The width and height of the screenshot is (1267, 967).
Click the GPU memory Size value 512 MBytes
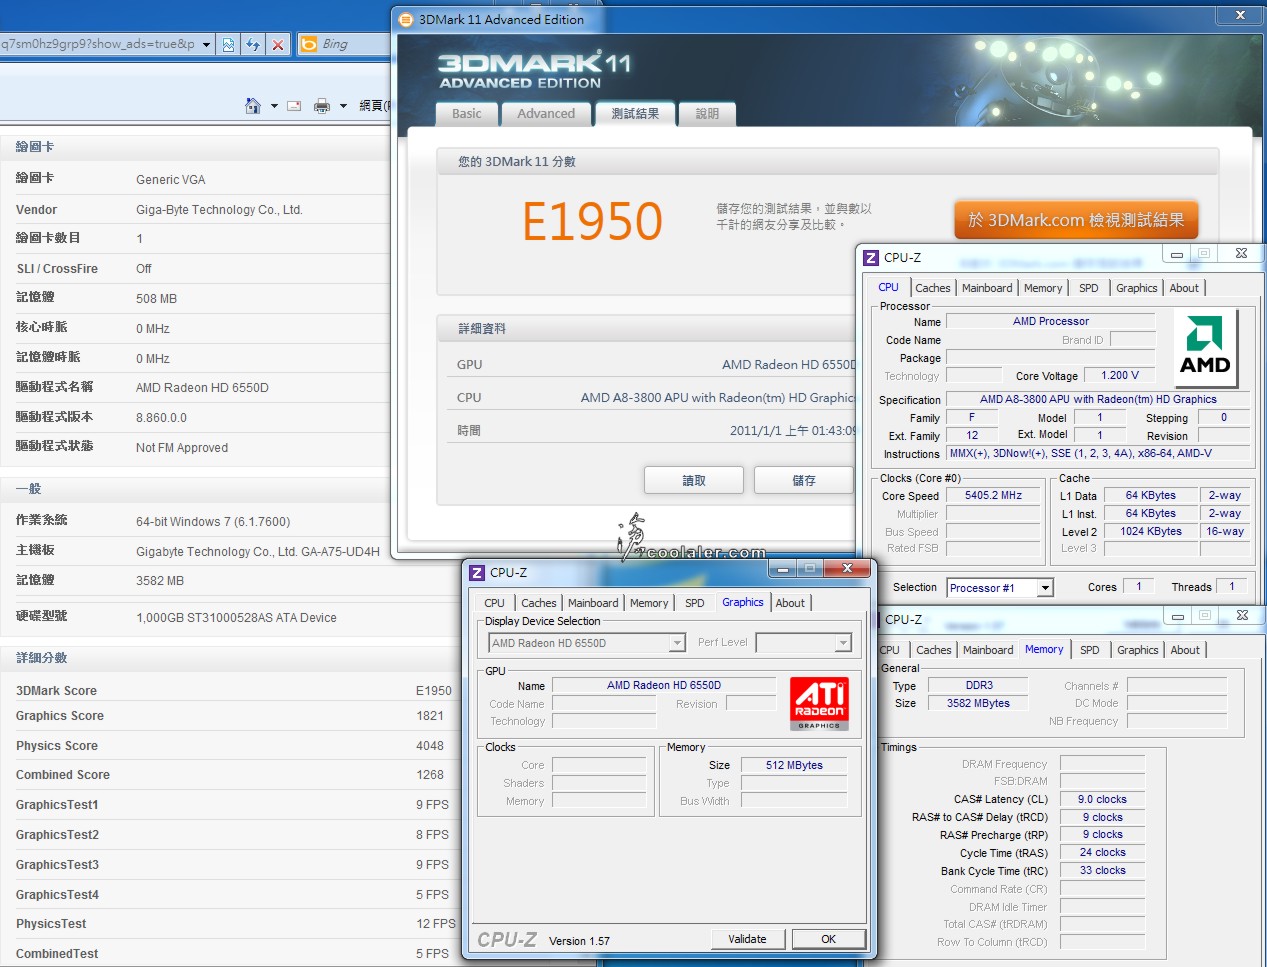pyautogui.click(x=794, y=766)
